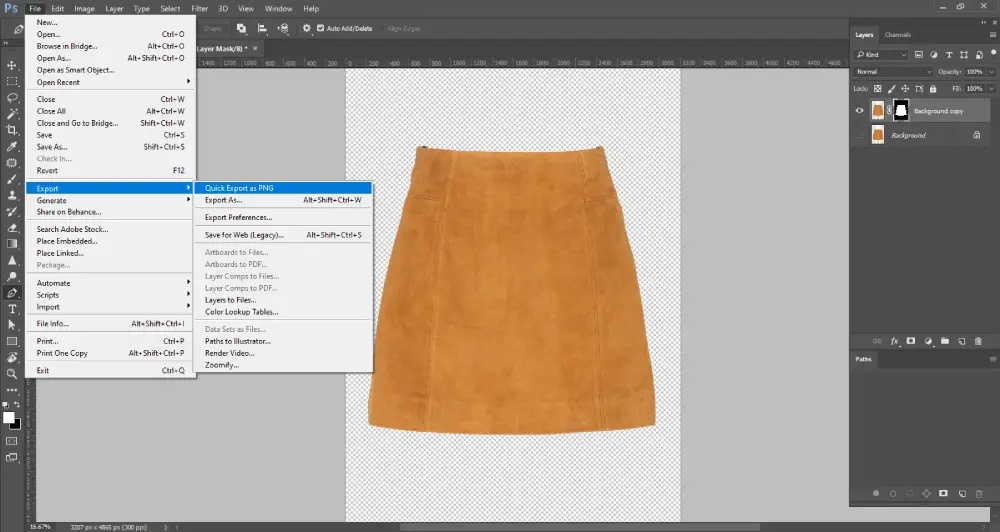Click the foreground color swatch

point(8,418)
